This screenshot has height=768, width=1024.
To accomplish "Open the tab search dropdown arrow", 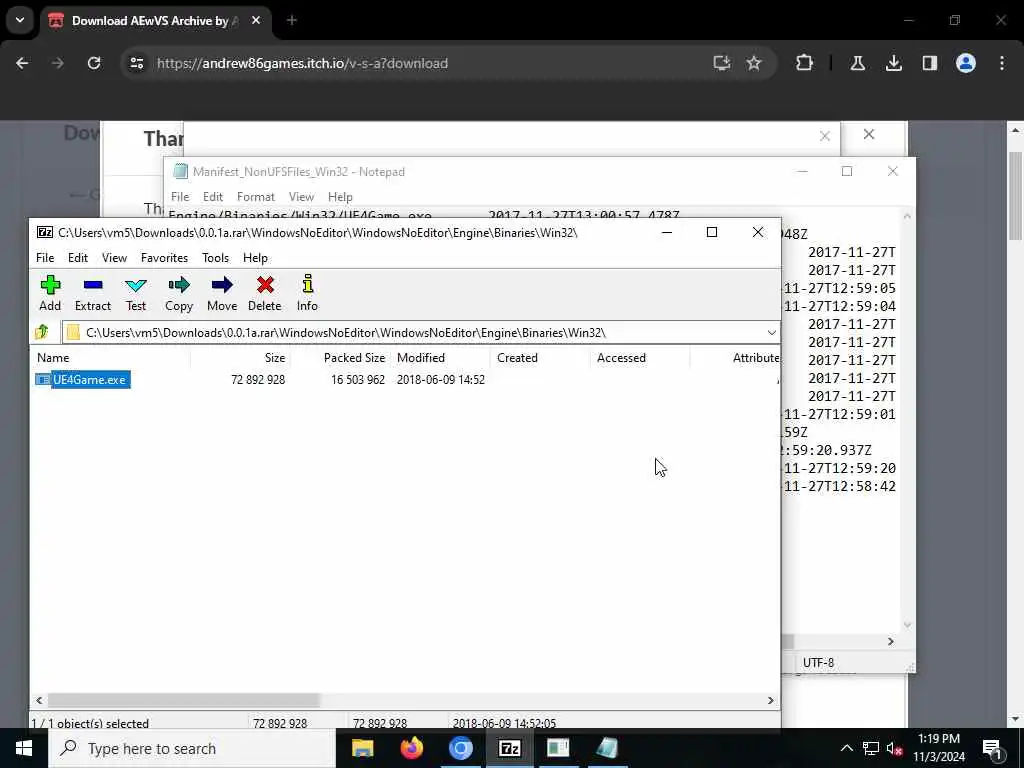I will pos(20,20).
